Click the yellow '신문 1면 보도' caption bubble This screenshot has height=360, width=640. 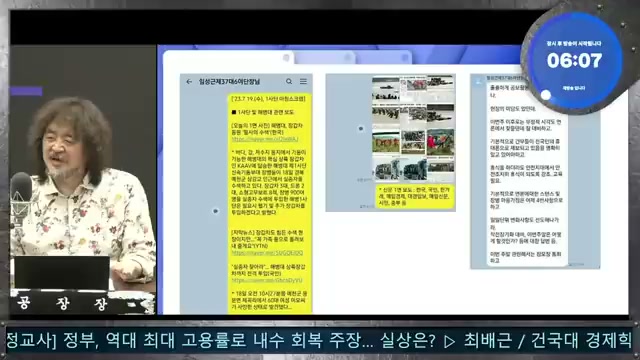click(x=415, y=196)
